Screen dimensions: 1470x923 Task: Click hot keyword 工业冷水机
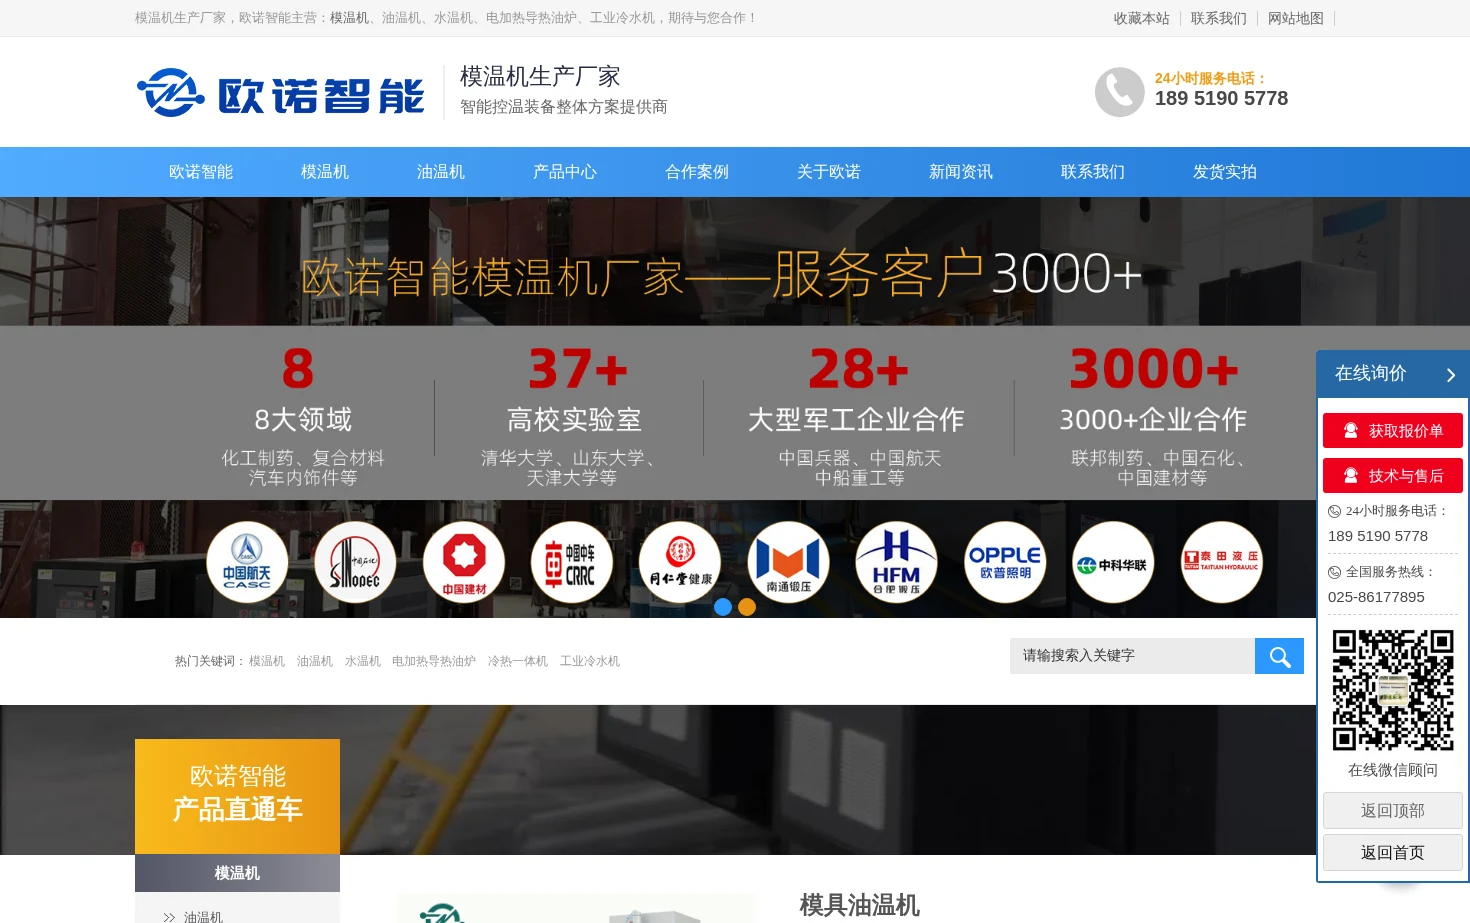pos(590,661)
